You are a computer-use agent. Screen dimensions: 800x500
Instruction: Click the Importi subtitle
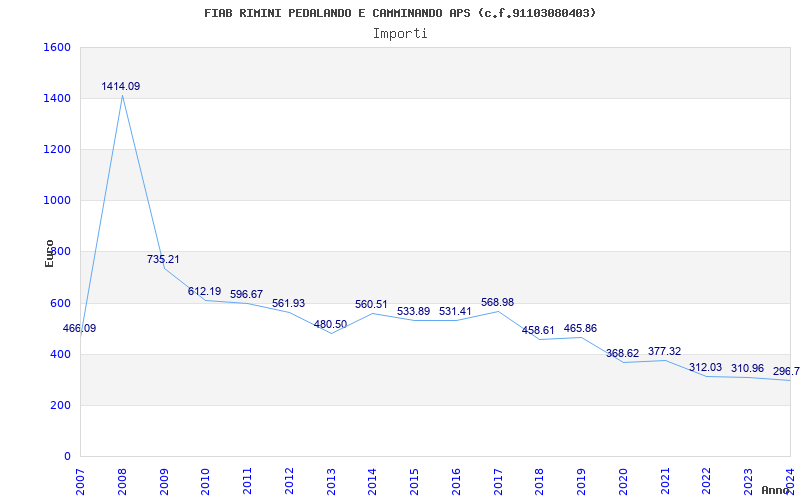[x=400, y=34]
